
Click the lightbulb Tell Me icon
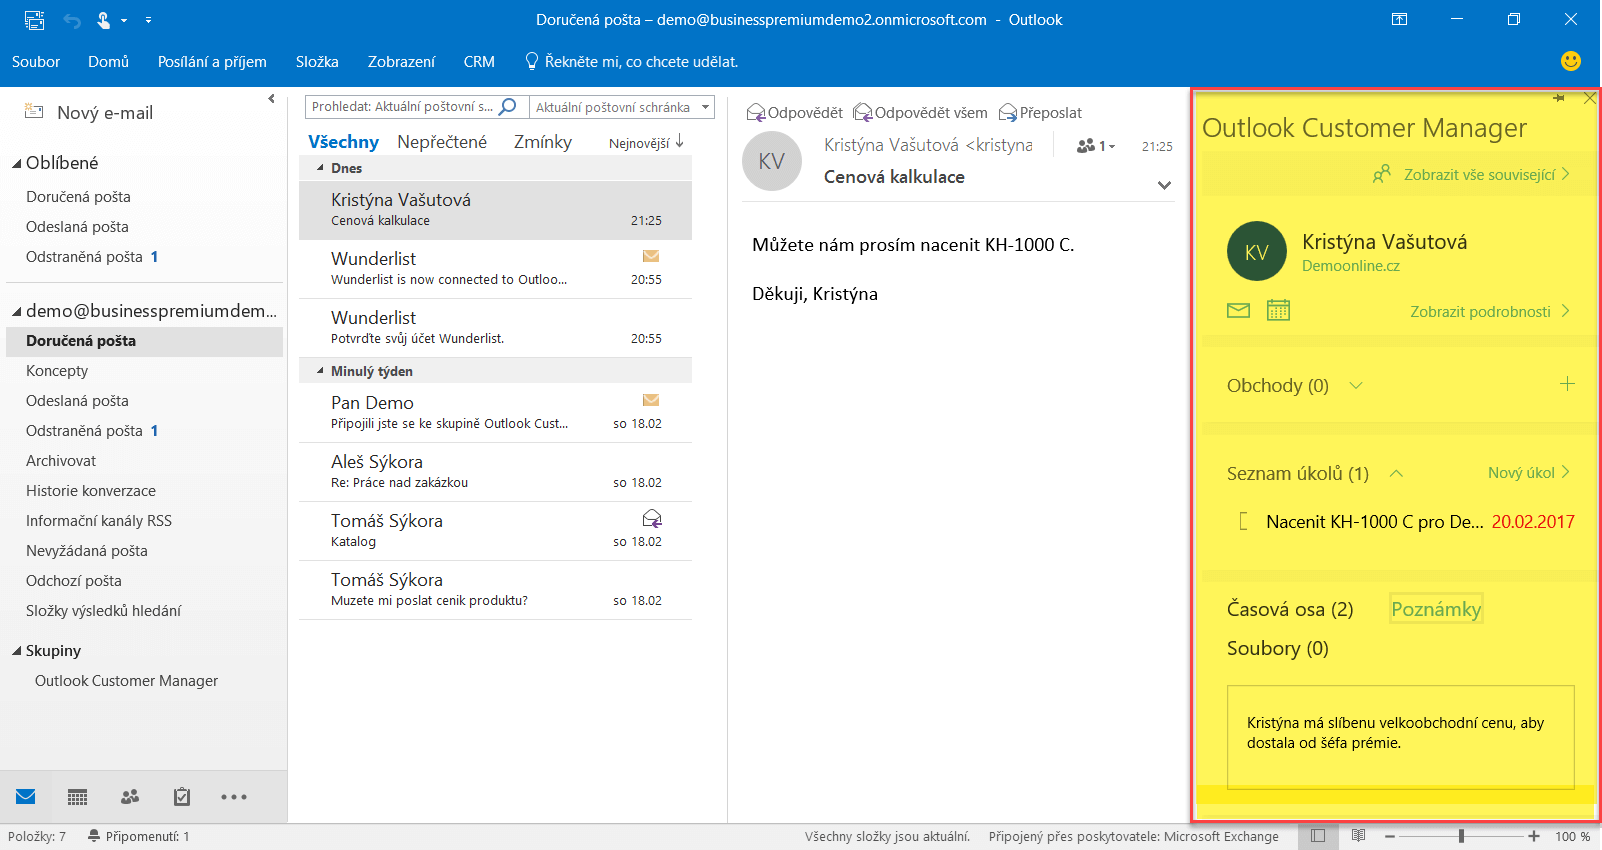532,61
